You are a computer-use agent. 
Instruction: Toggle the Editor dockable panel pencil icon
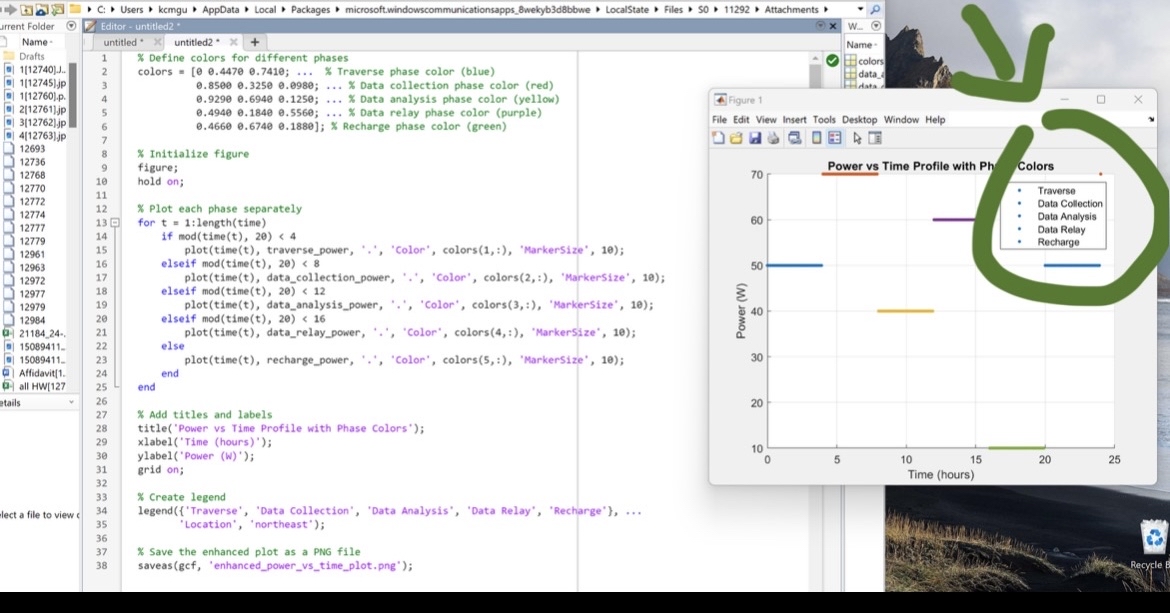(x=90, y=25)
